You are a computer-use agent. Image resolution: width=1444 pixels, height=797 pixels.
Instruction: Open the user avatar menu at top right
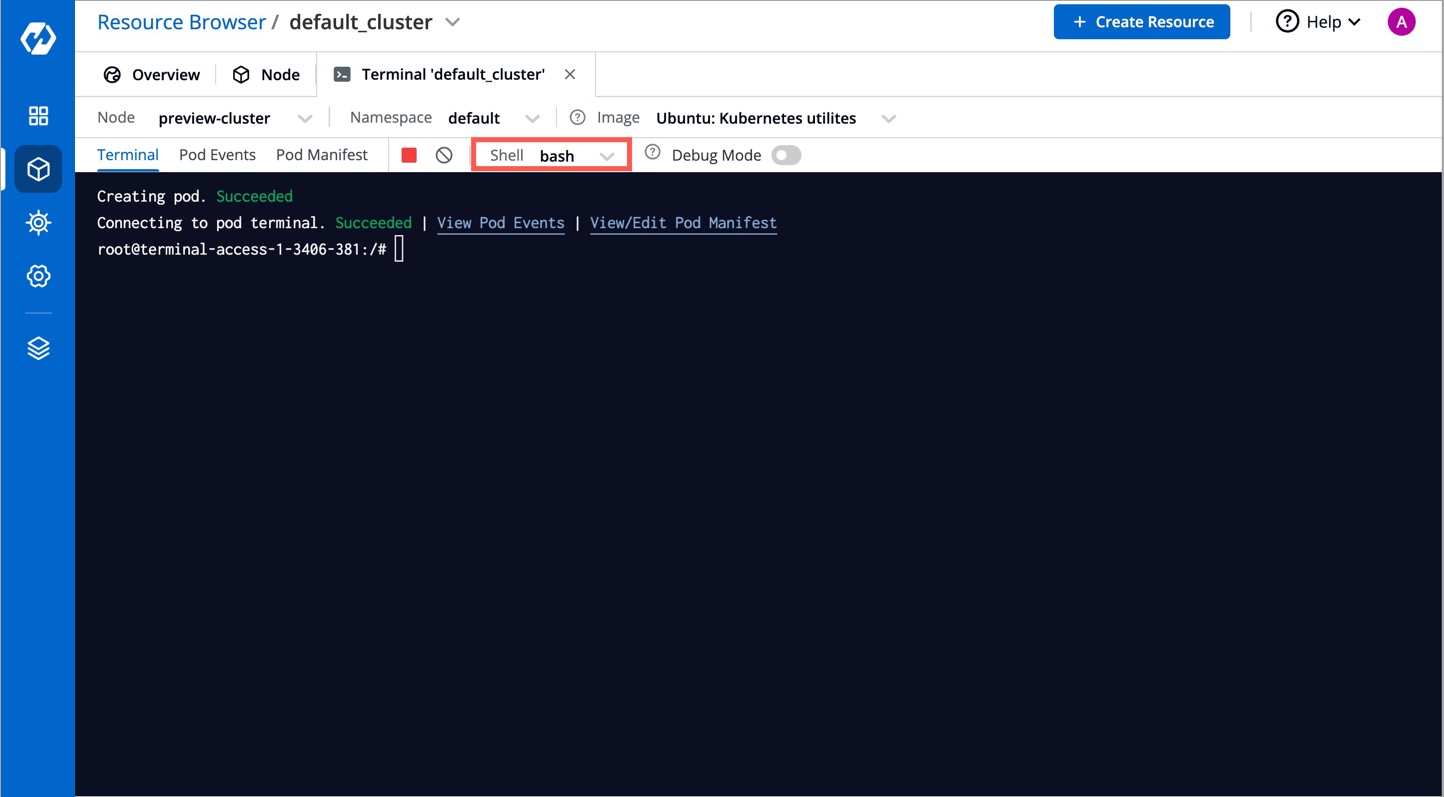1401,21
